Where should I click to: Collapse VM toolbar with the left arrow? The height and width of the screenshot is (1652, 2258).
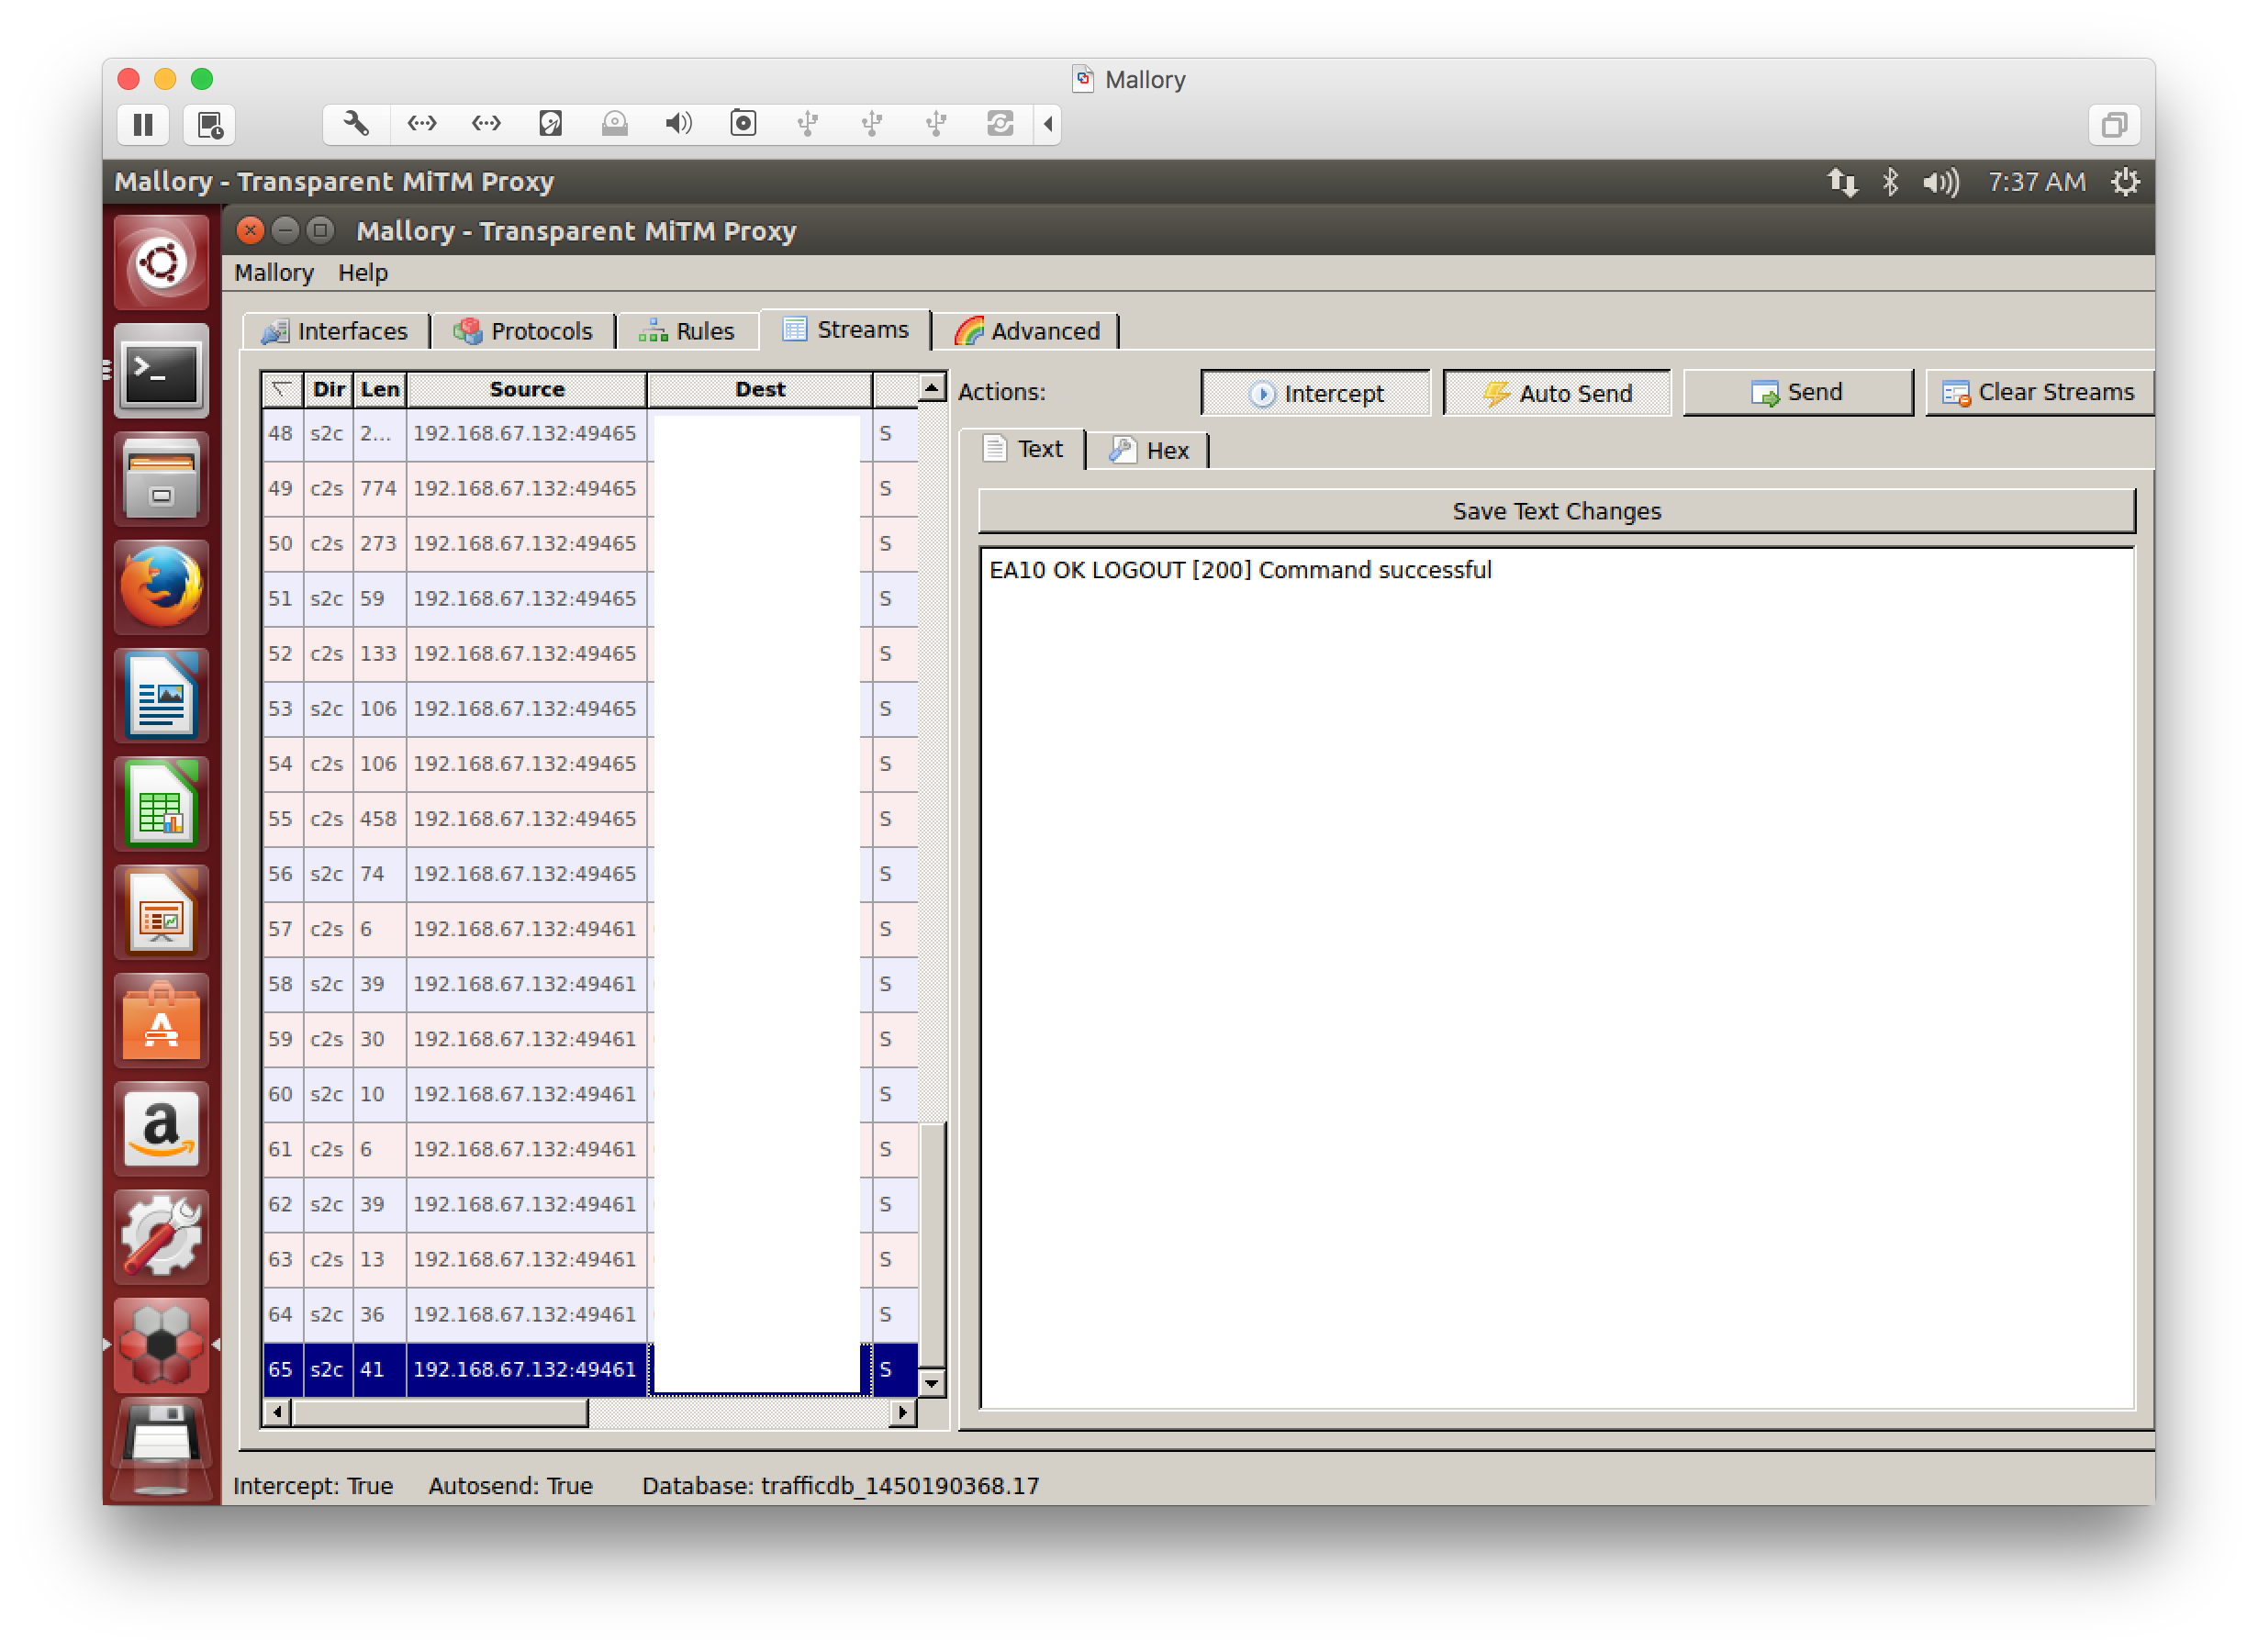click(x=1047, y=124)
